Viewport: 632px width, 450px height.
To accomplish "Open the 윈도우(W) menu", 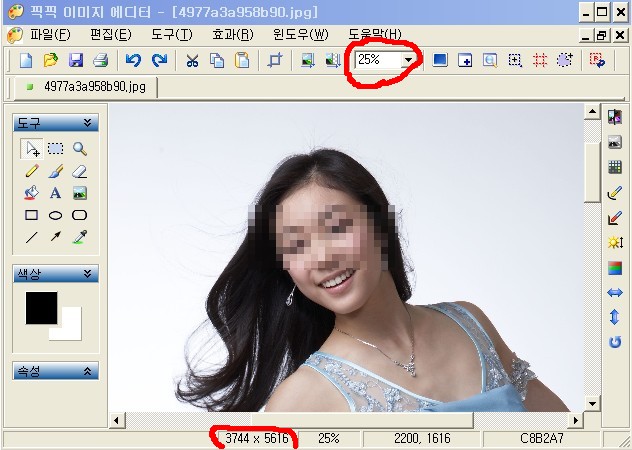I will point(301,35).
